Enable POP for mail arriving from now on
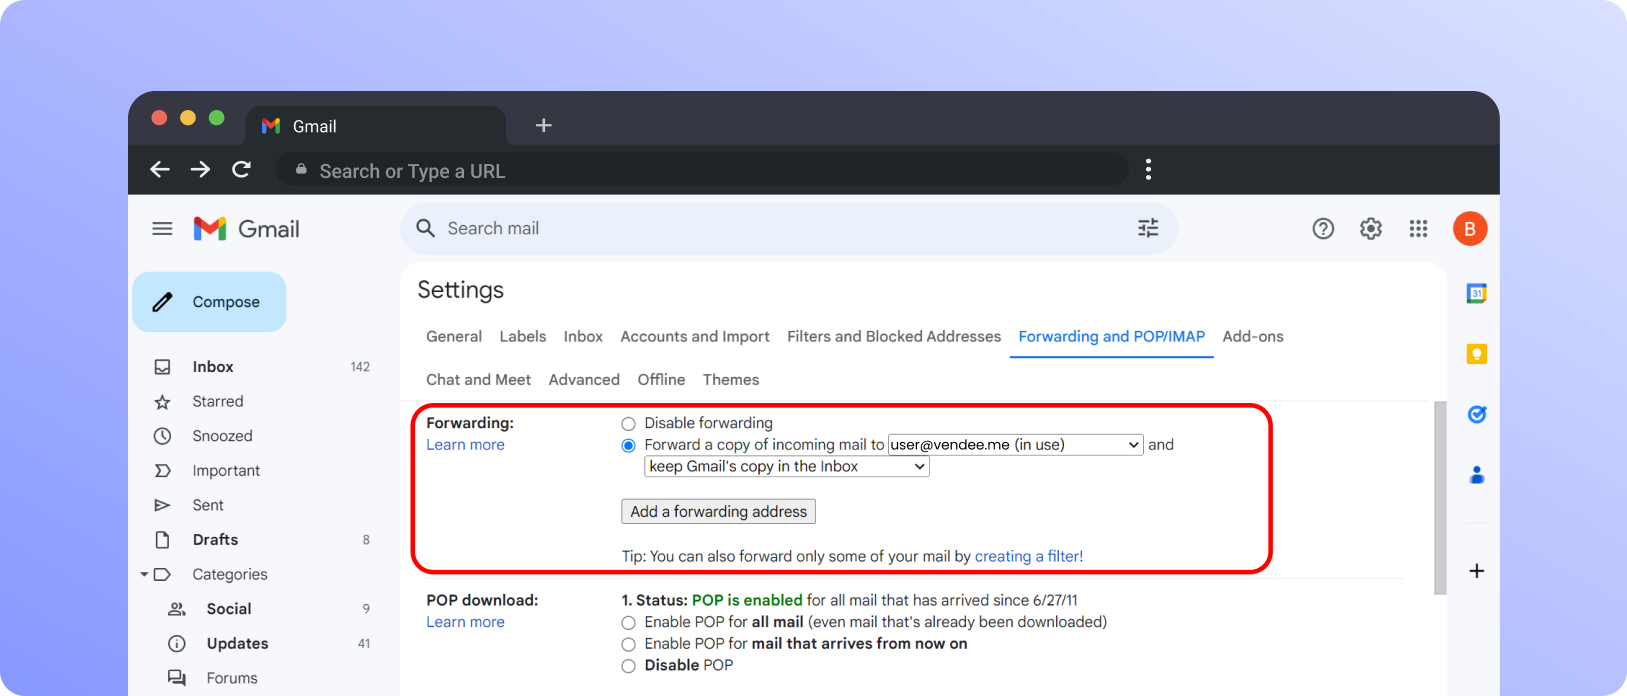1627x696 pixels. pos(628,645)
